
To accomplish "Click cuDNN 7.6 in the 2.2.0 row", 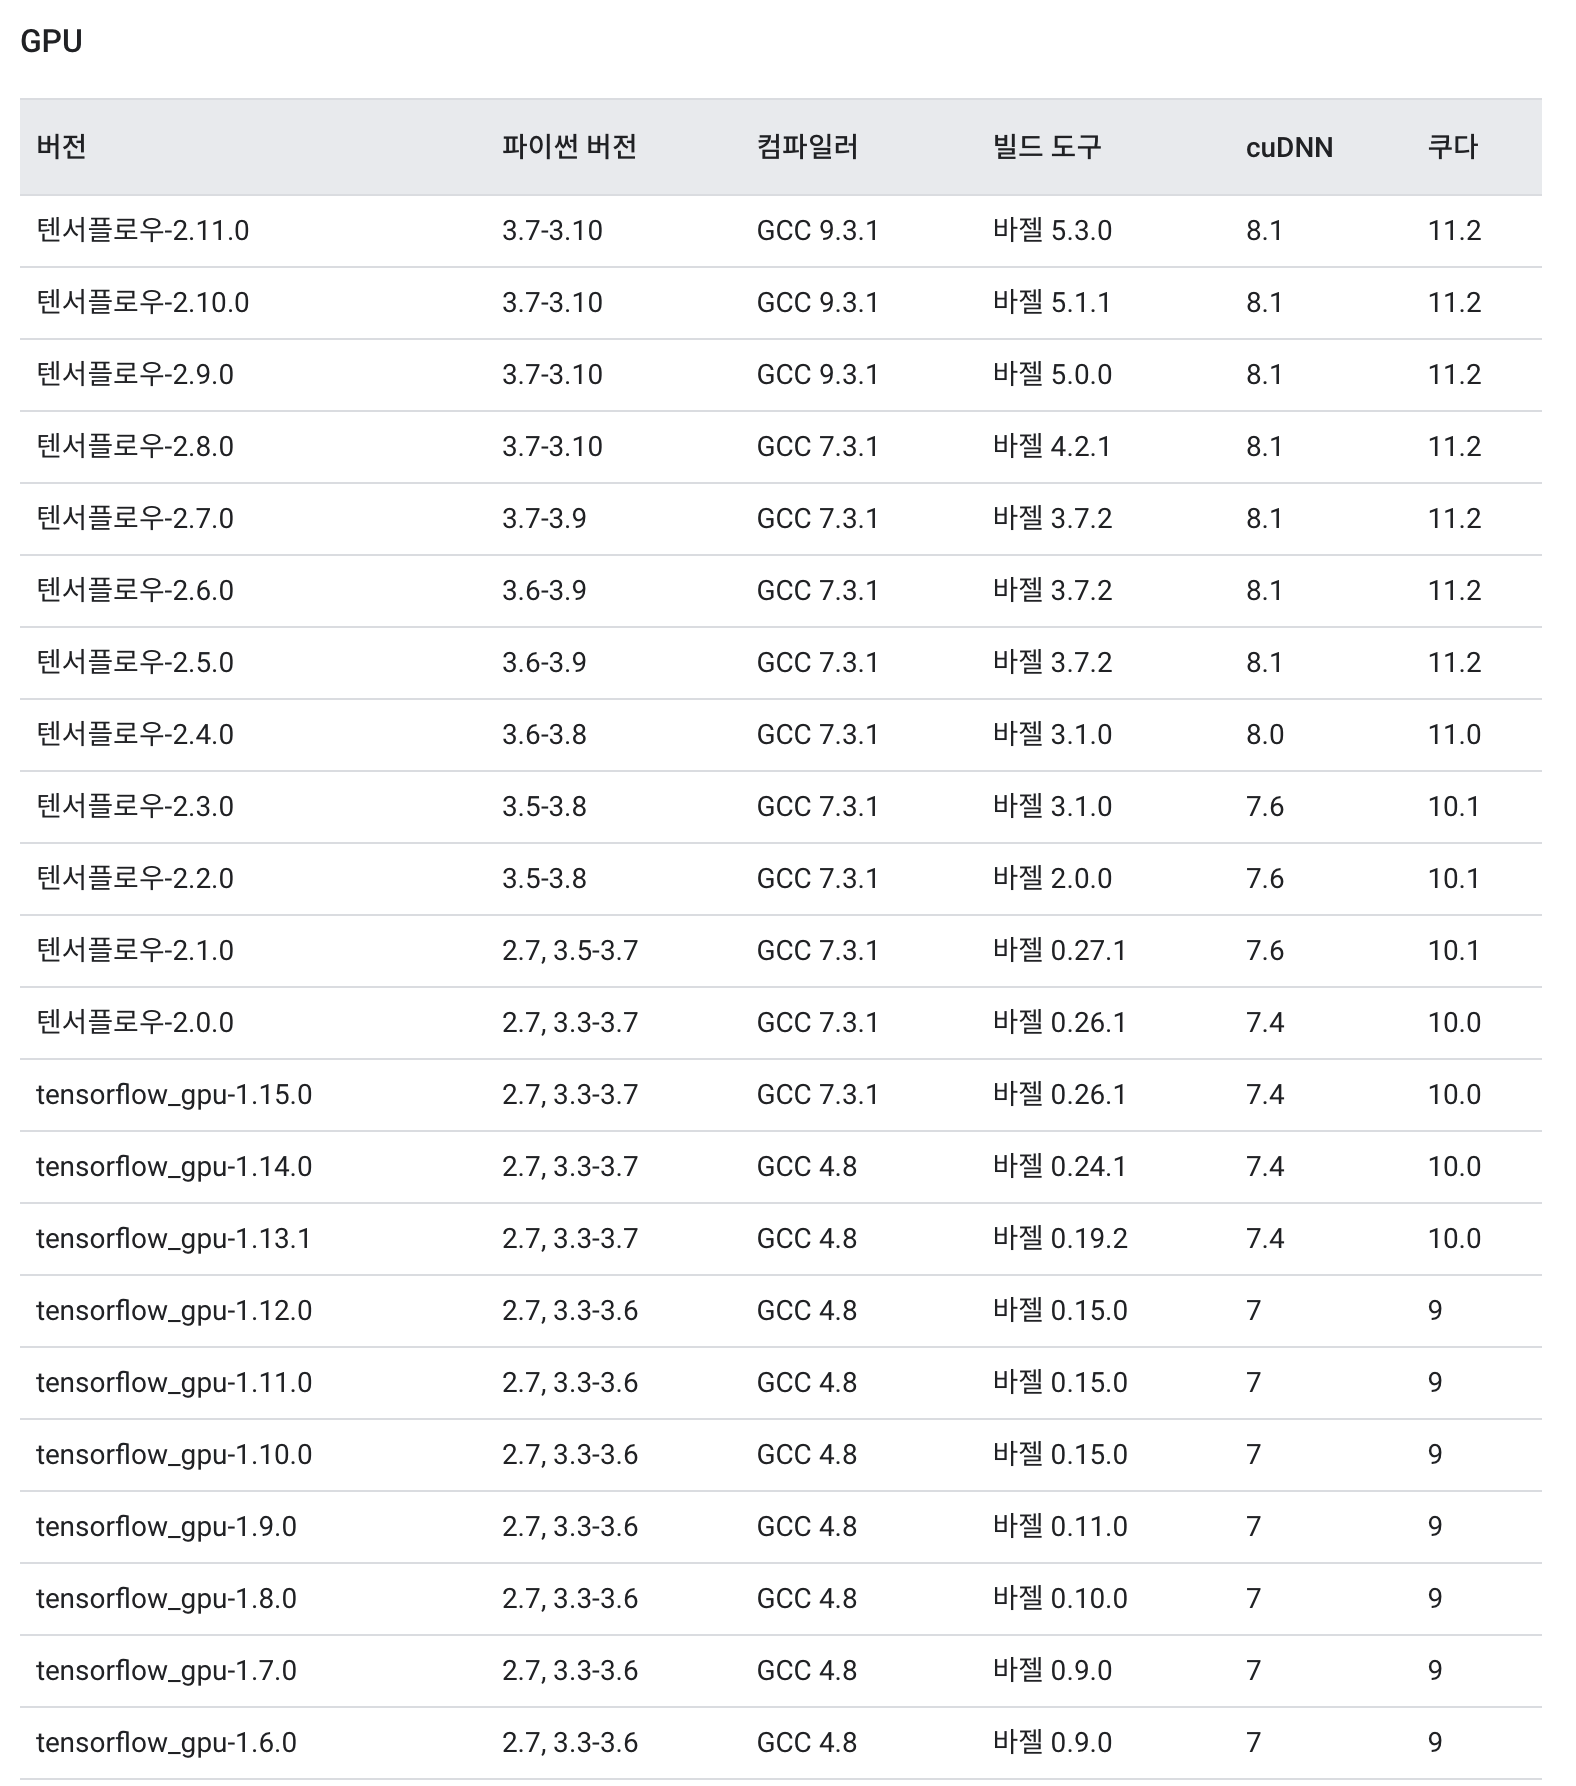I will 1265,879.
